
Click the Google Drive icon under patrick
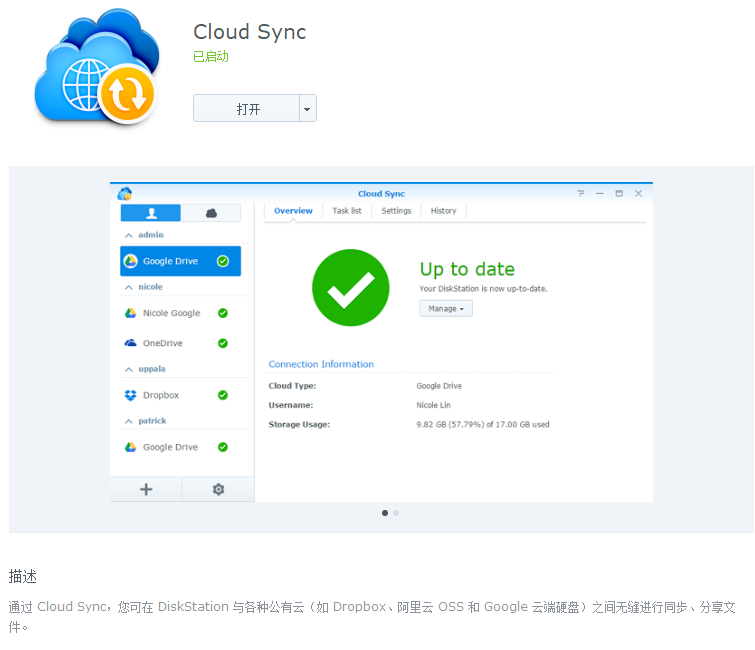tap(130, 447)
